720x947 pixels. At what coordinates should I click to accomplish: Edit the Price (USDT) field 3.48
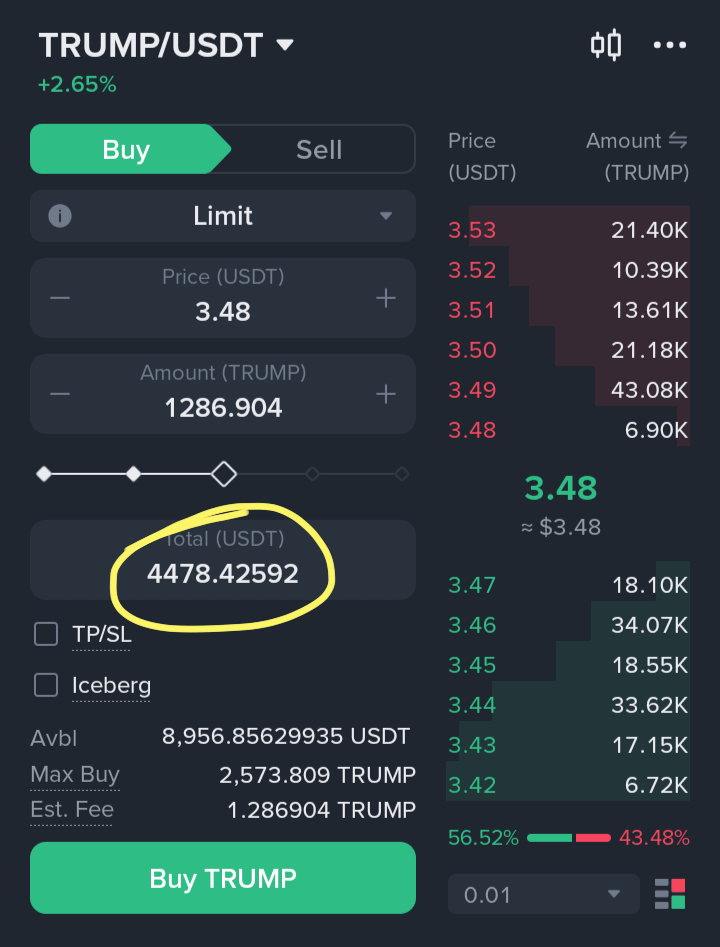point(223,298)
